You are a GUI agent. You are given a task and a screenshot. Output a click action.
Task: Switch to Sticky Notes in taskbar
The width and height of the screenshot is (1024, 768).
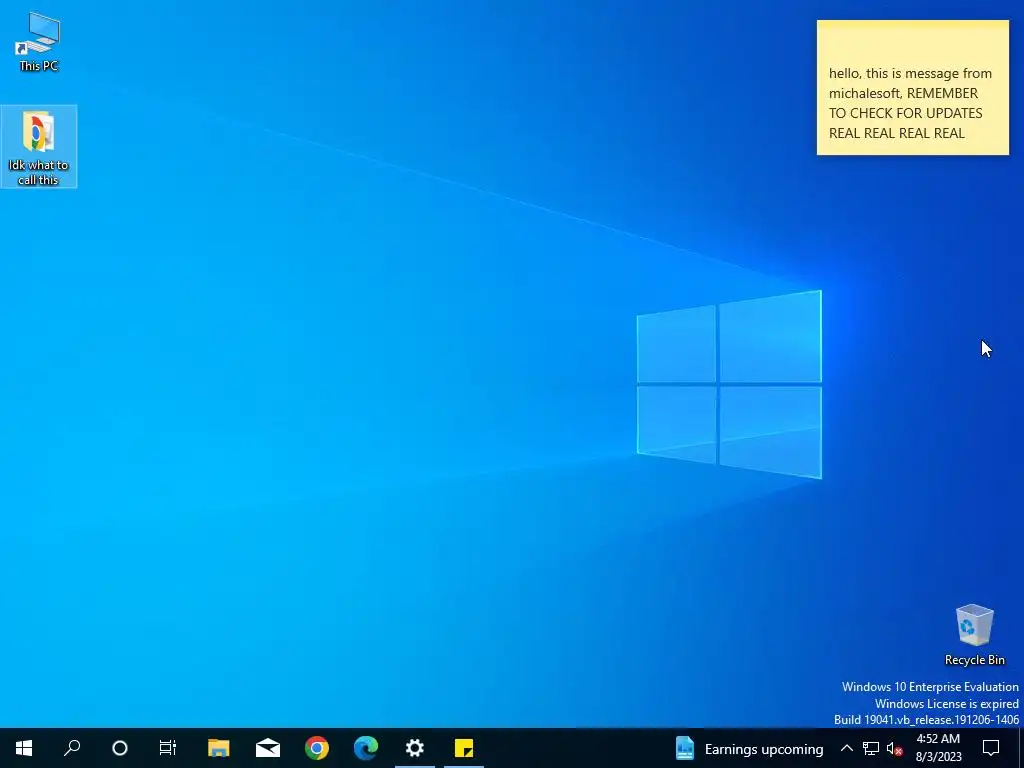click(x=464, y=748)
